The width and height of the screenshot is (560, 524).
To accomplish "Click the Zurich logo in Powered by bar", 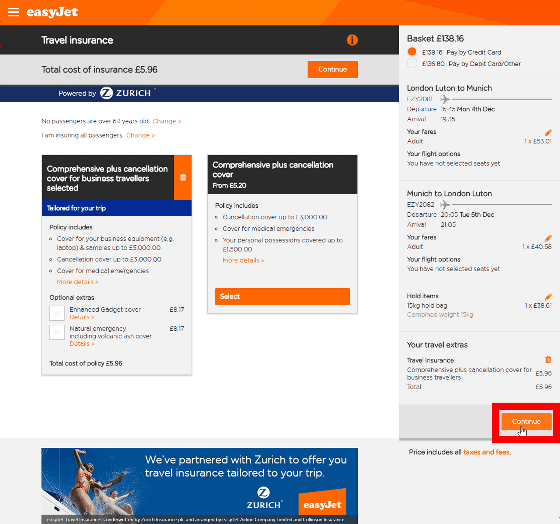I will 125,93.
